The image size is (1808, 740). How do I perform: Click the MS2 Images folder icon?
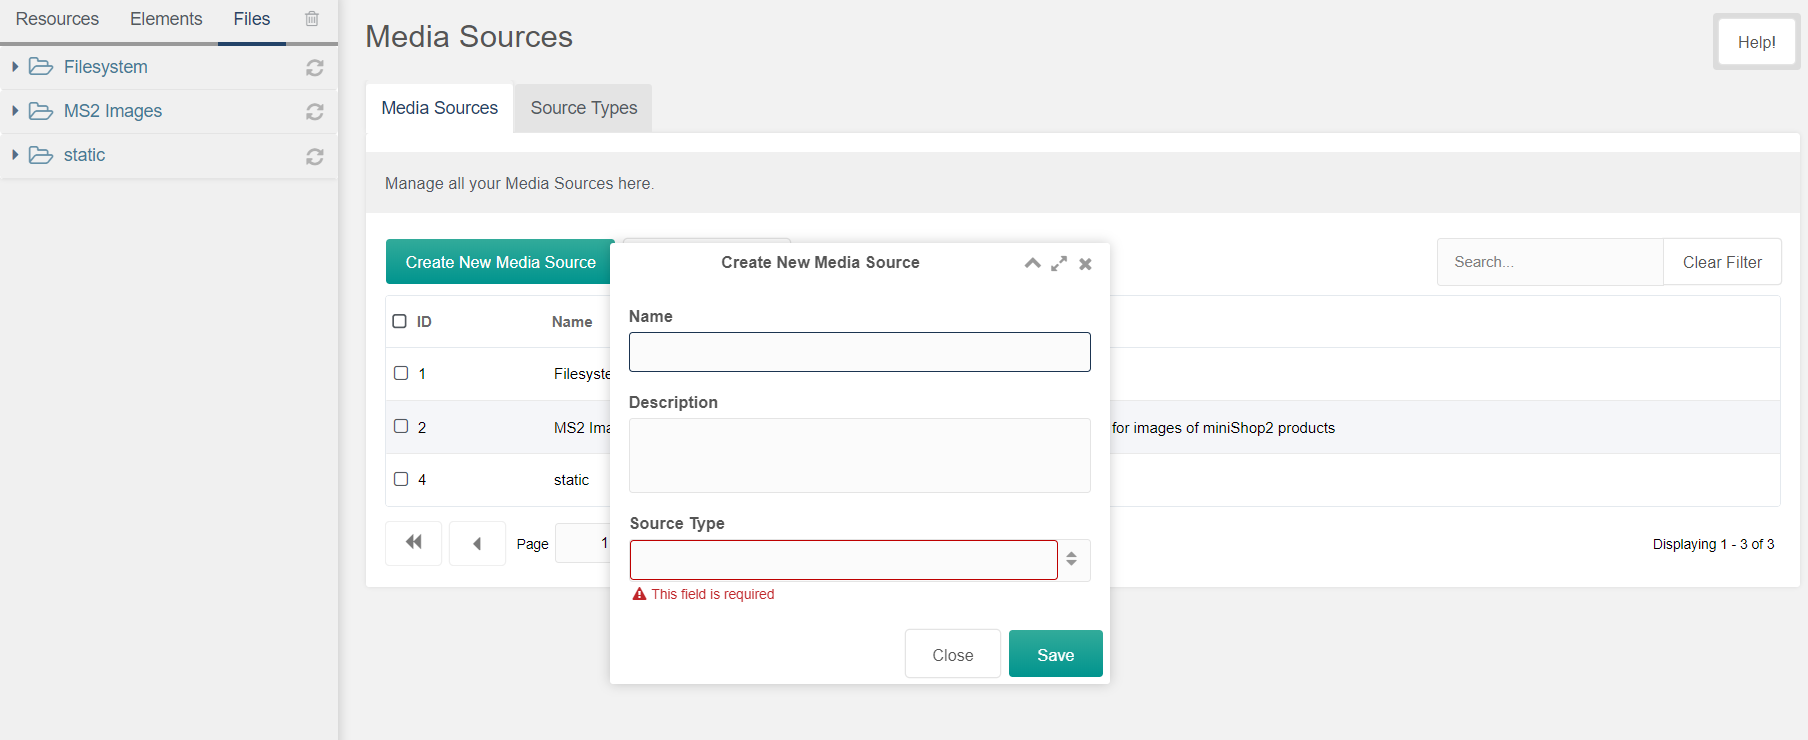41,111
